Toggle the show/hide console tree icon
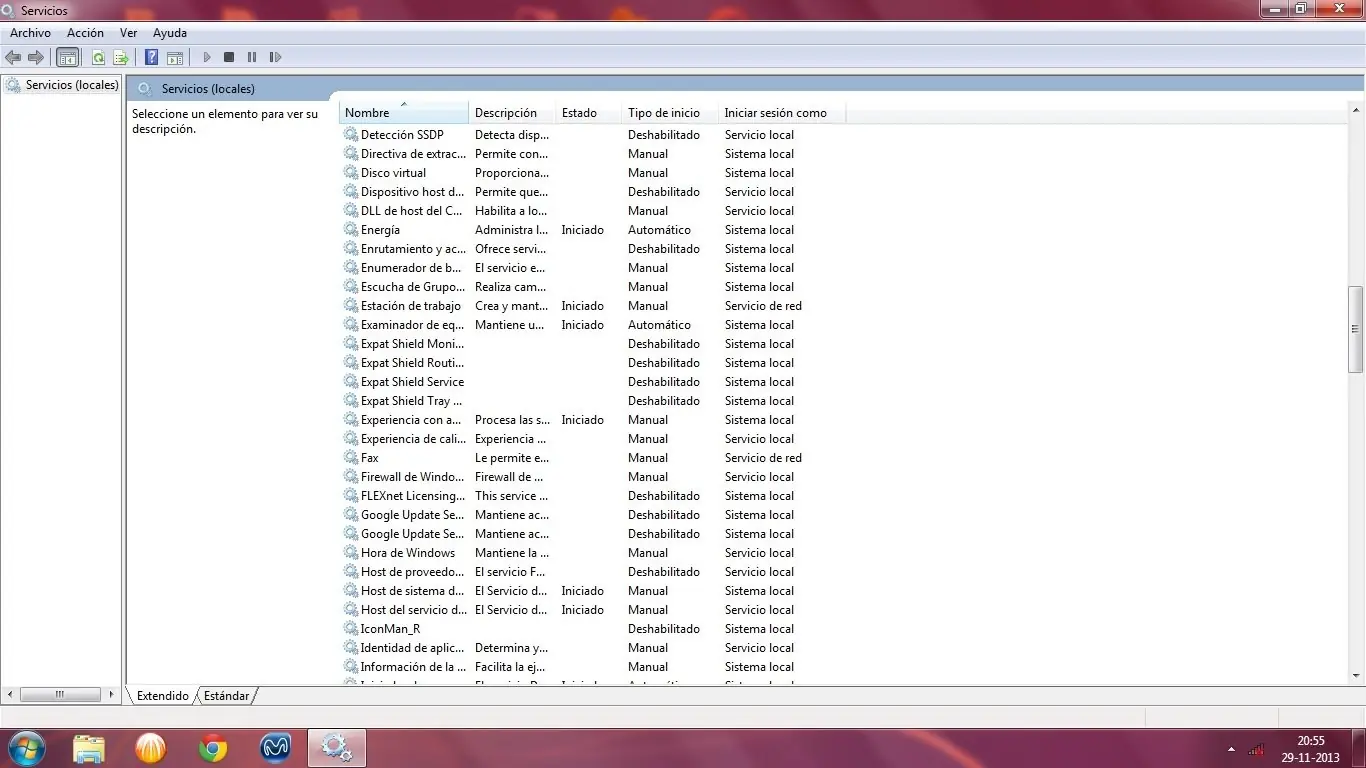Screen dimensions: 1366x768 point(68,57)
